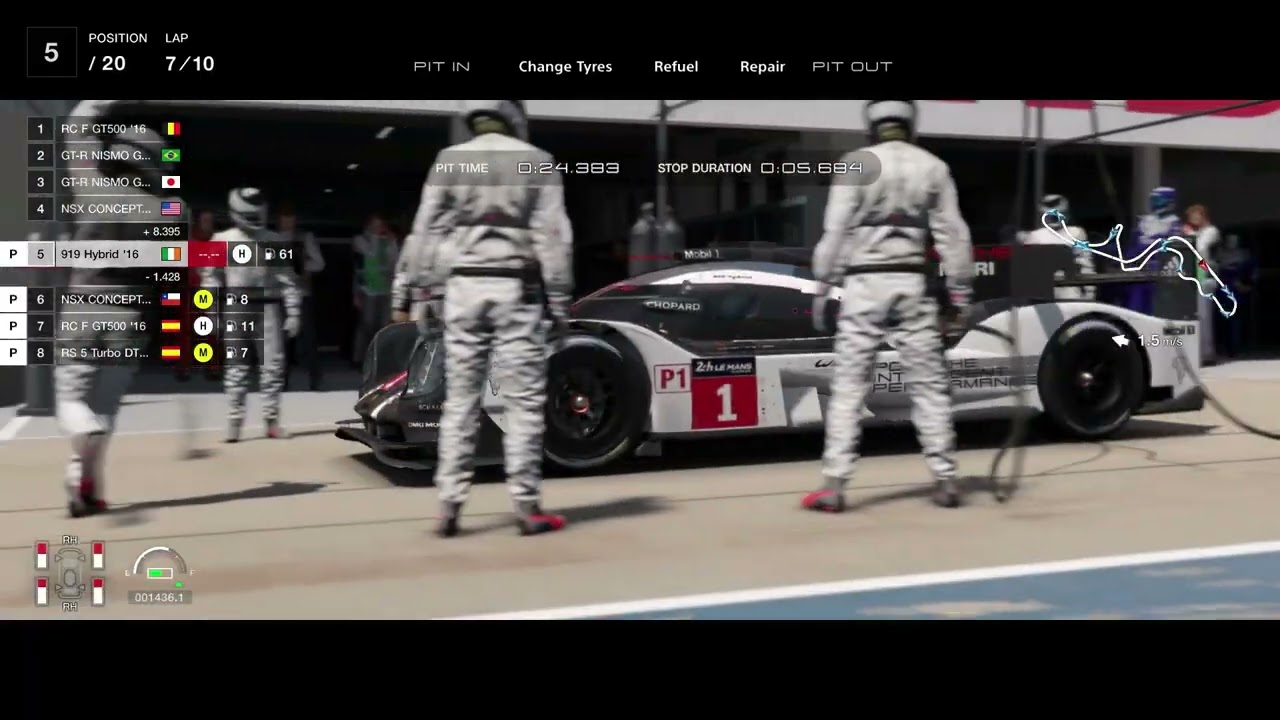Click the fuel pump icon showing 11
The width and height of the screenshot is (1280, 720).
point(230,326)
